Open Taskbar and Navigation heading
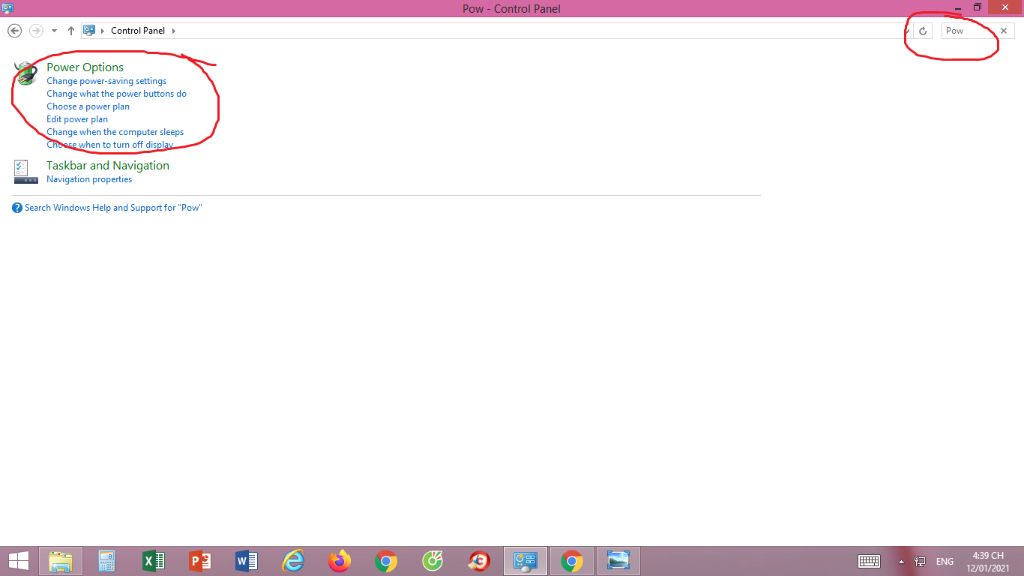Image resolution: width=1024 pixels, height=576 pixels. coord(108,165)
